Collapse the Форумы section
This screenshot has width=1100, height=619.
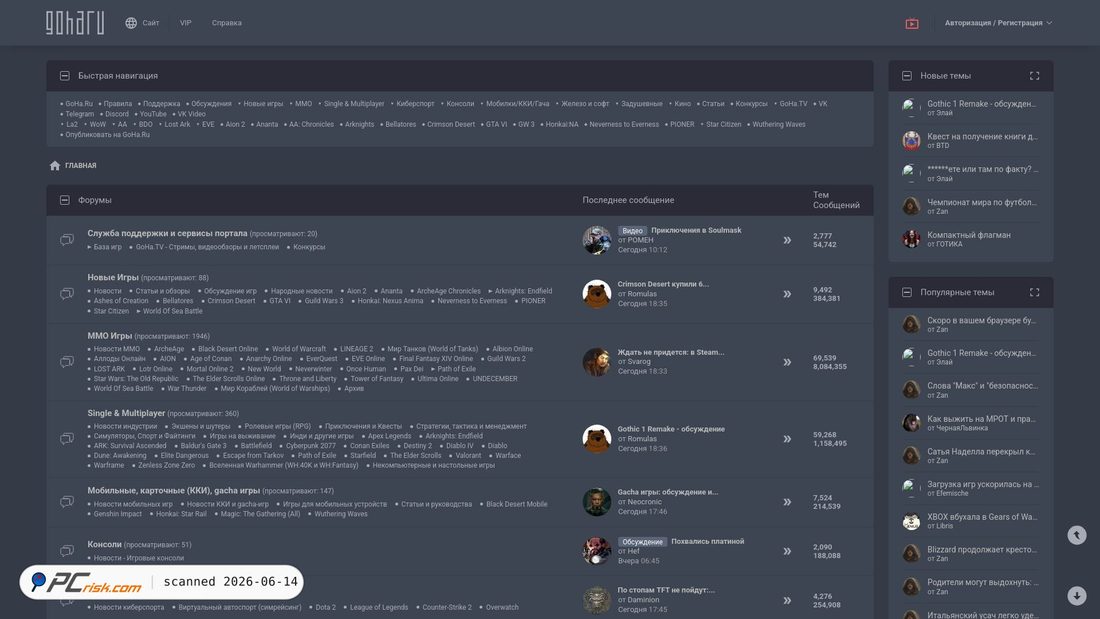(65, 200)
